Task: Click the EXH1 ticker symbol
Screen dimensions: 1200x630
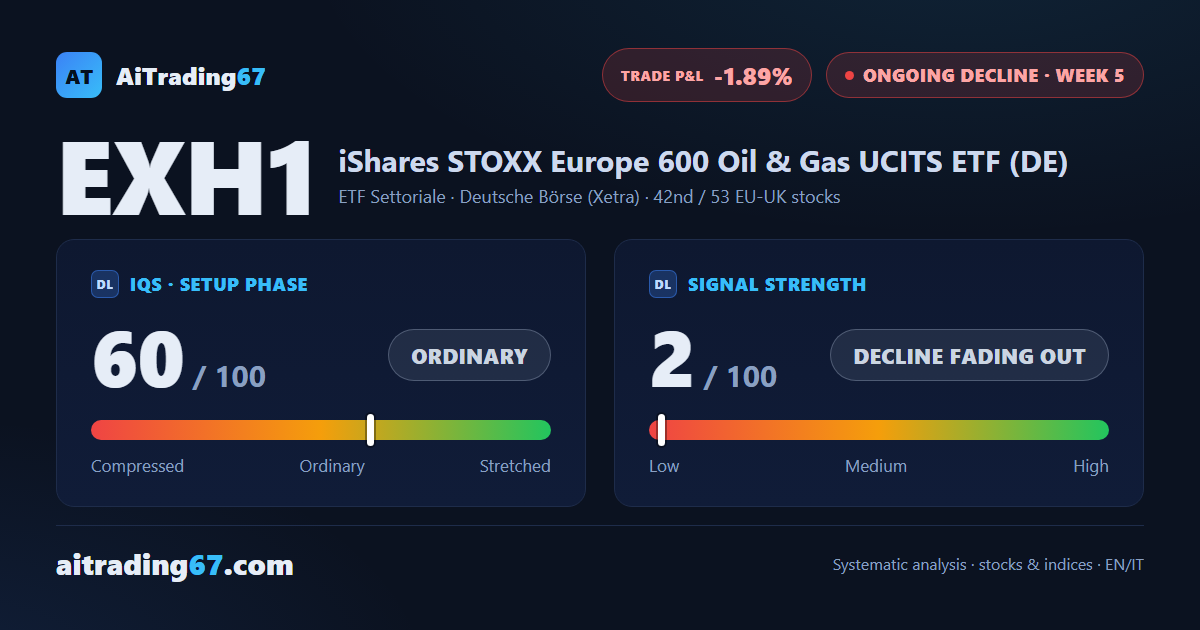Action: point(187,181)
